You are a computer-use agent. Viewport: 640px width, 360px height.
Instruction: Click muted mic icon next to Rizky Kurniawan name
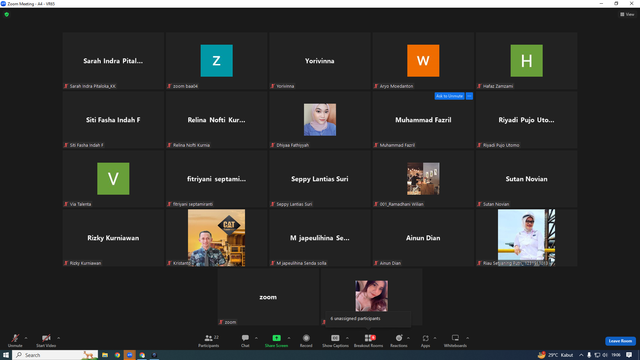coord(66,263)
